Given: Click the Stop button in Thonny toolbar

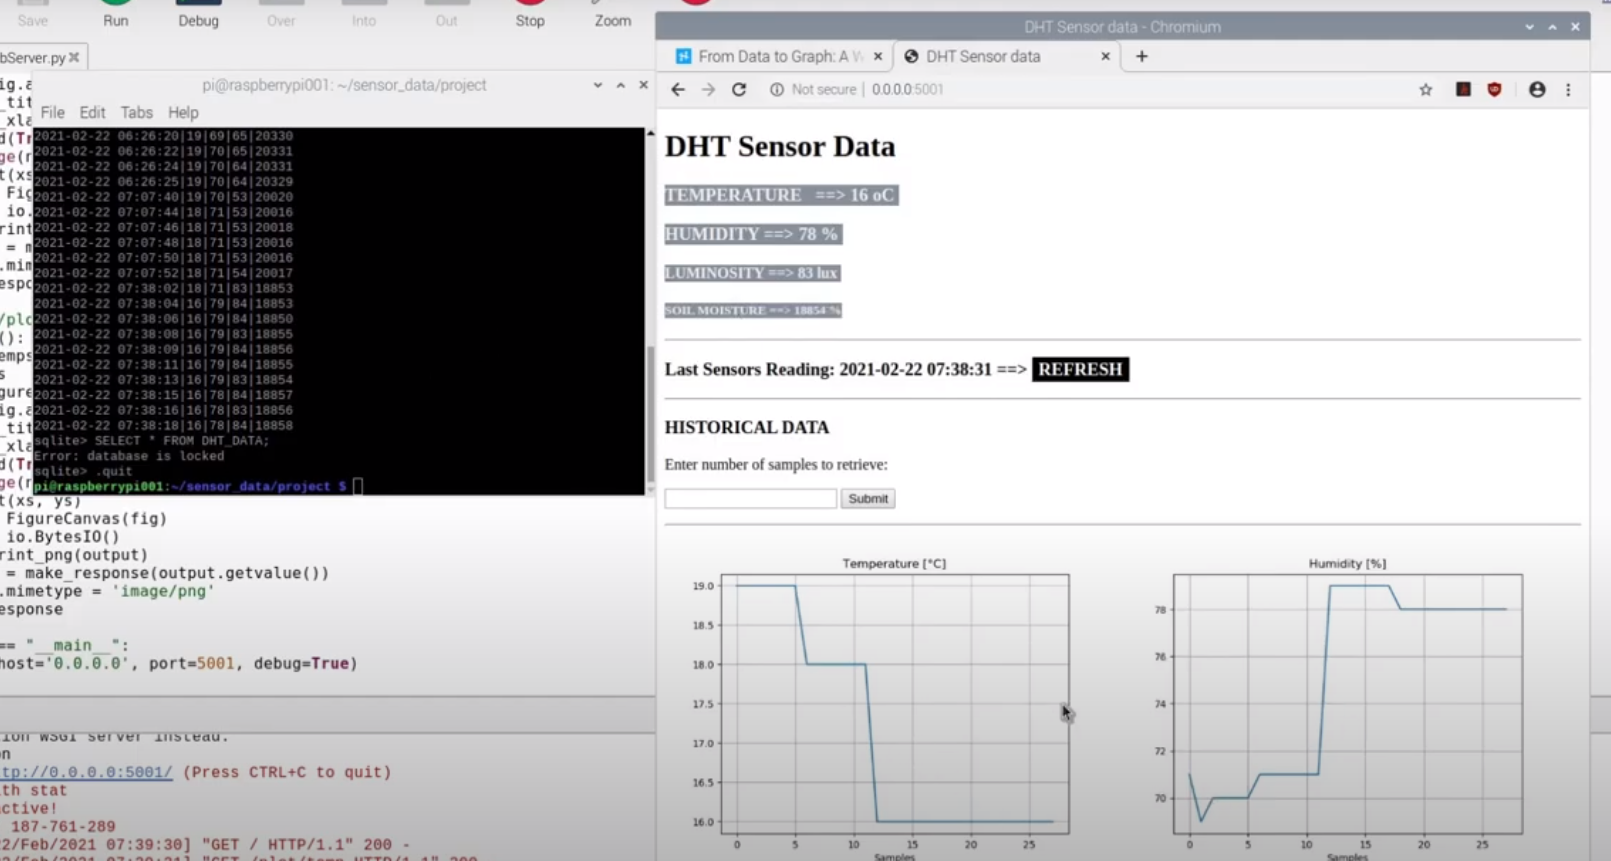Looking at the screenshot, I should 530,14.
